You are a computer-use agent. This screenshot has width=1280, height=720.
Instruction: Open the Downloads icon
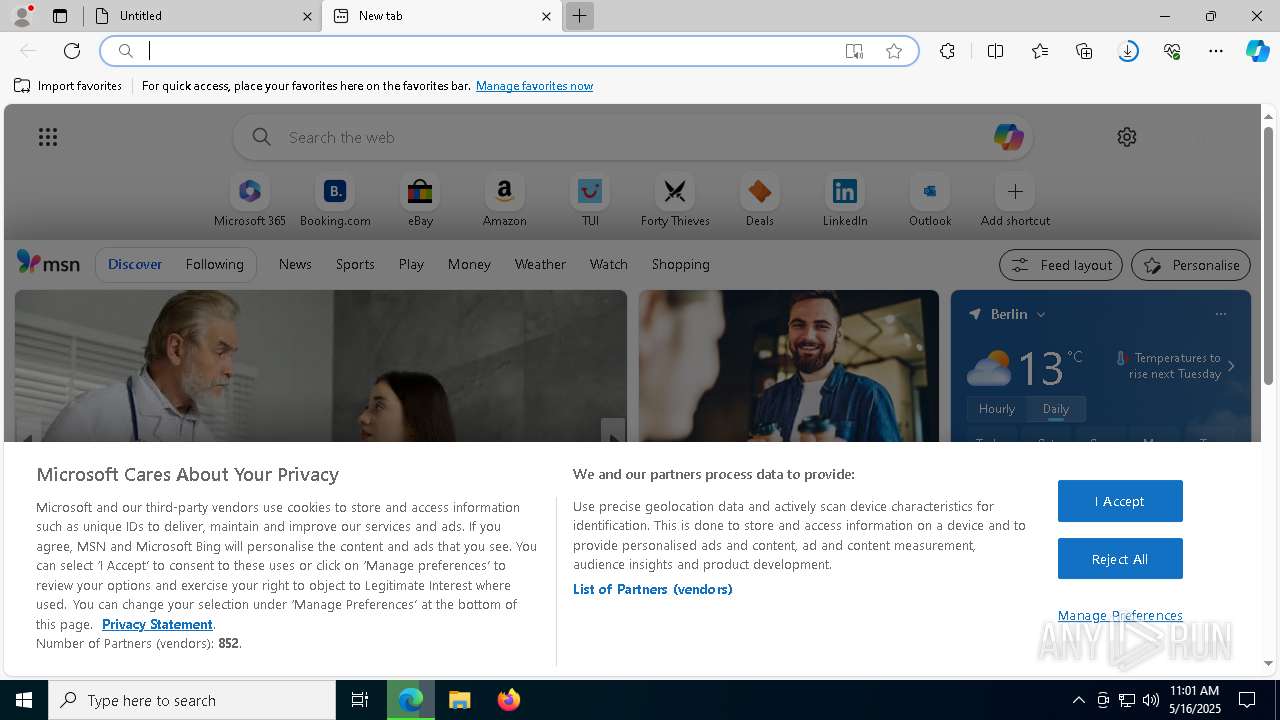point(1128,51)
